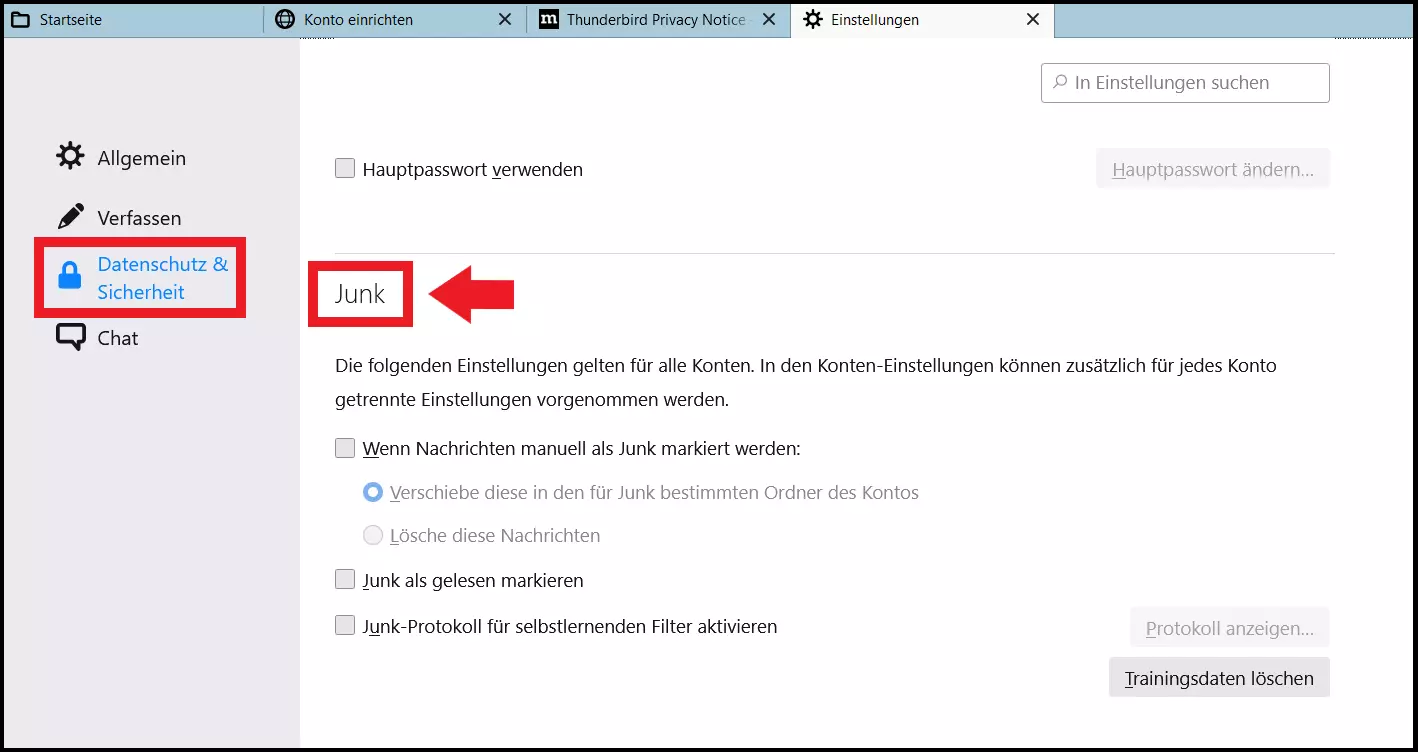Click the Datenschutz & Sicherheit lock icon

tap(69, 277)
